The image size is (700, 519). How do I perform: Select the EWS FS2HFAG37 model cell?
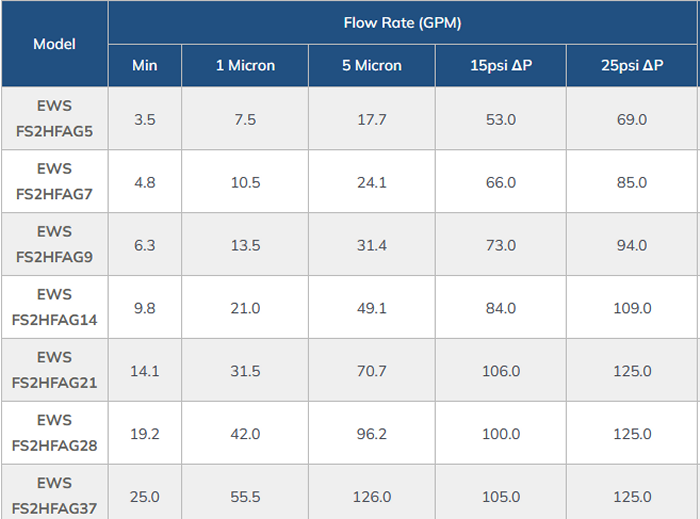[54, 494]
